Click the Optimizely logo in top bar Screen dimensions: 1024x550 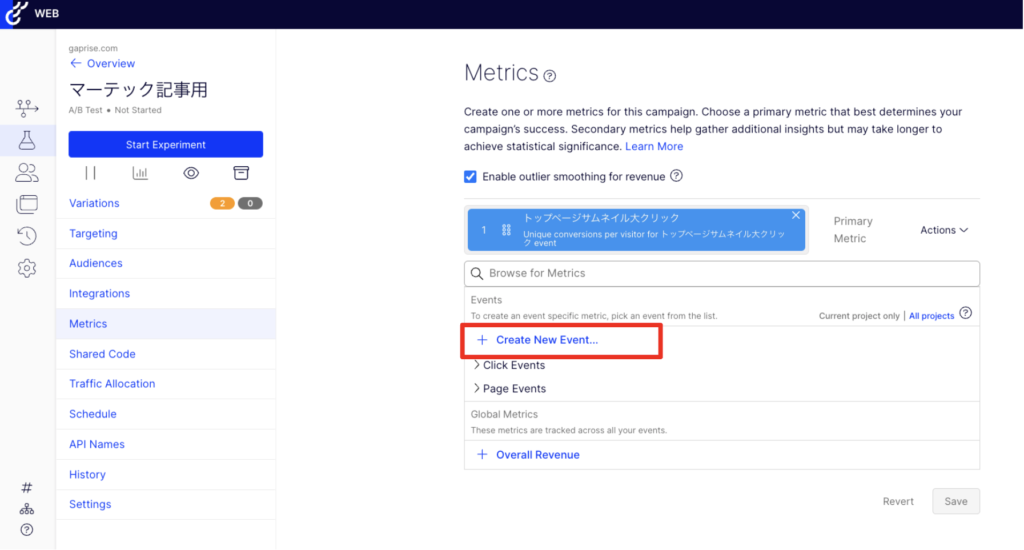point(15,14)
